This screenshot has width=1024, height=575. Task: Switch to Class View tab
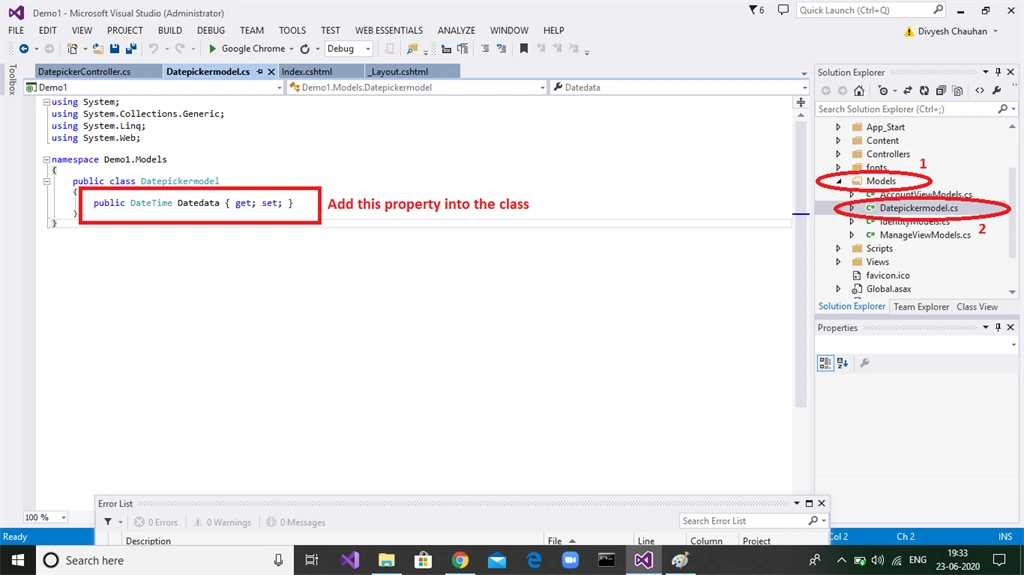[x=977, y=306]
